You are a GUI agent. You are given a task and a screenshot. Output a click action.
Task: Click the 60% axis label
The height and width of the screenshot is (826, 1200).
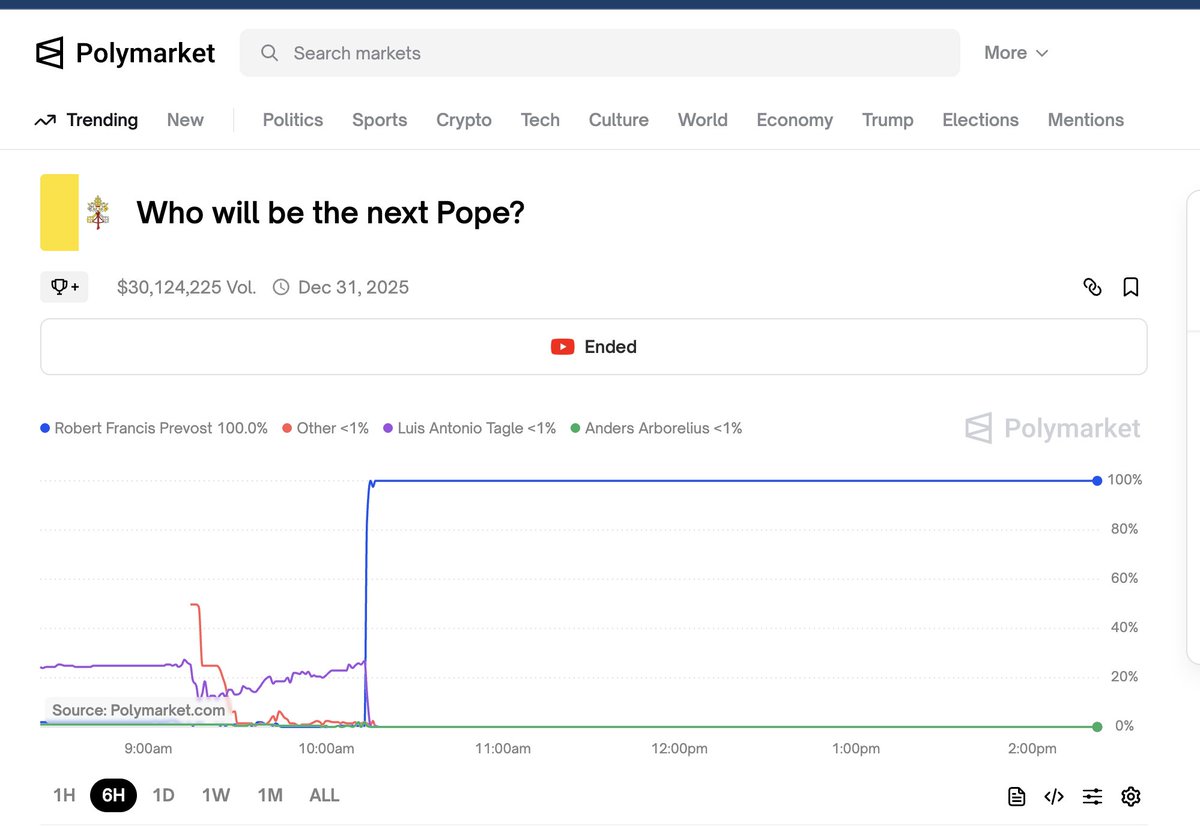pyautogui.click(x=1124, y=578)
